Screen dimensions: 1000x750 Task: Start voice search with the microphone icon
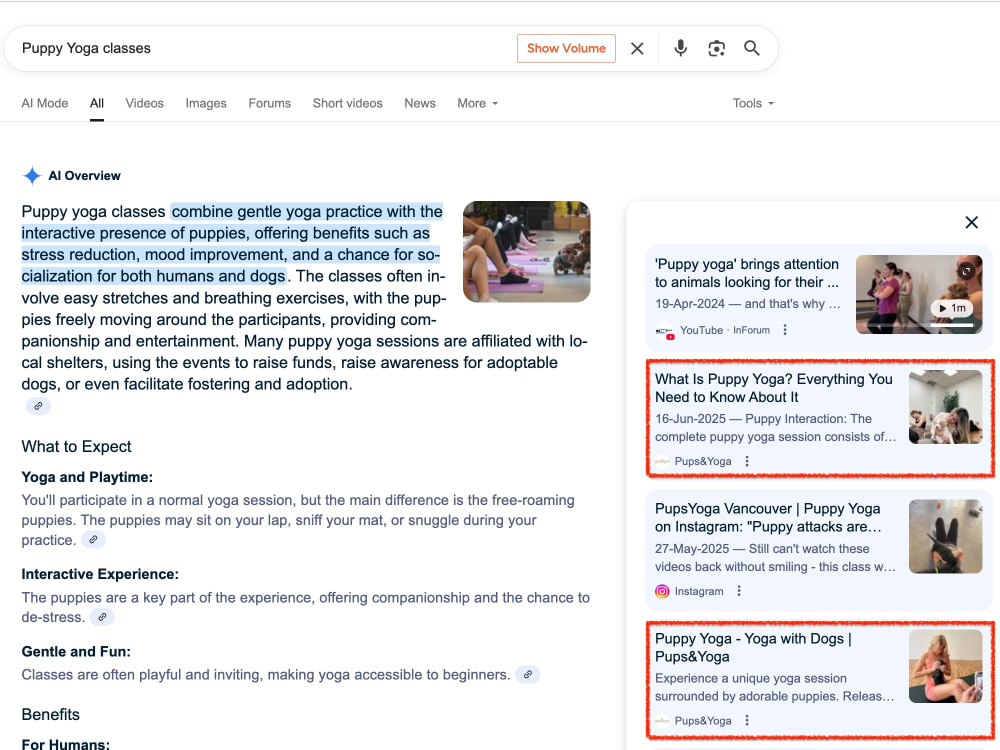(680, 48)
